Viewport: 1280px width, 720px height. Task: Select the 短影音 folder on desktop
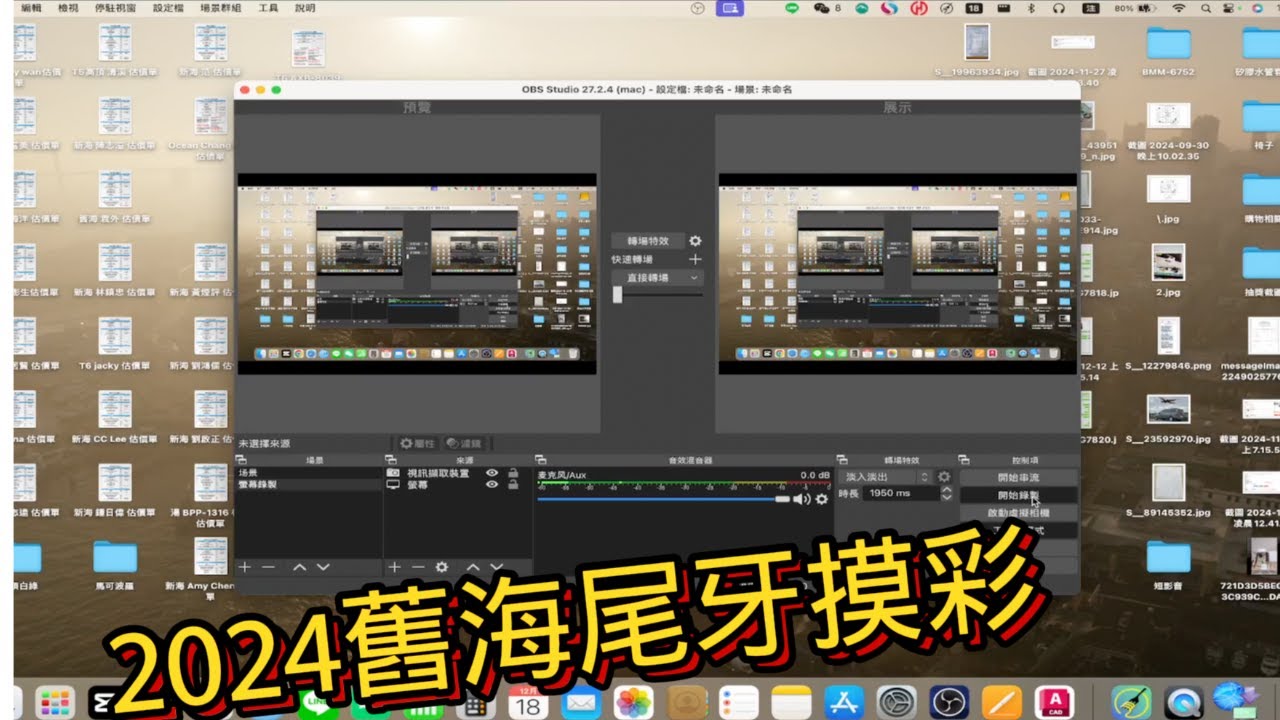[x=1168, y=565]
